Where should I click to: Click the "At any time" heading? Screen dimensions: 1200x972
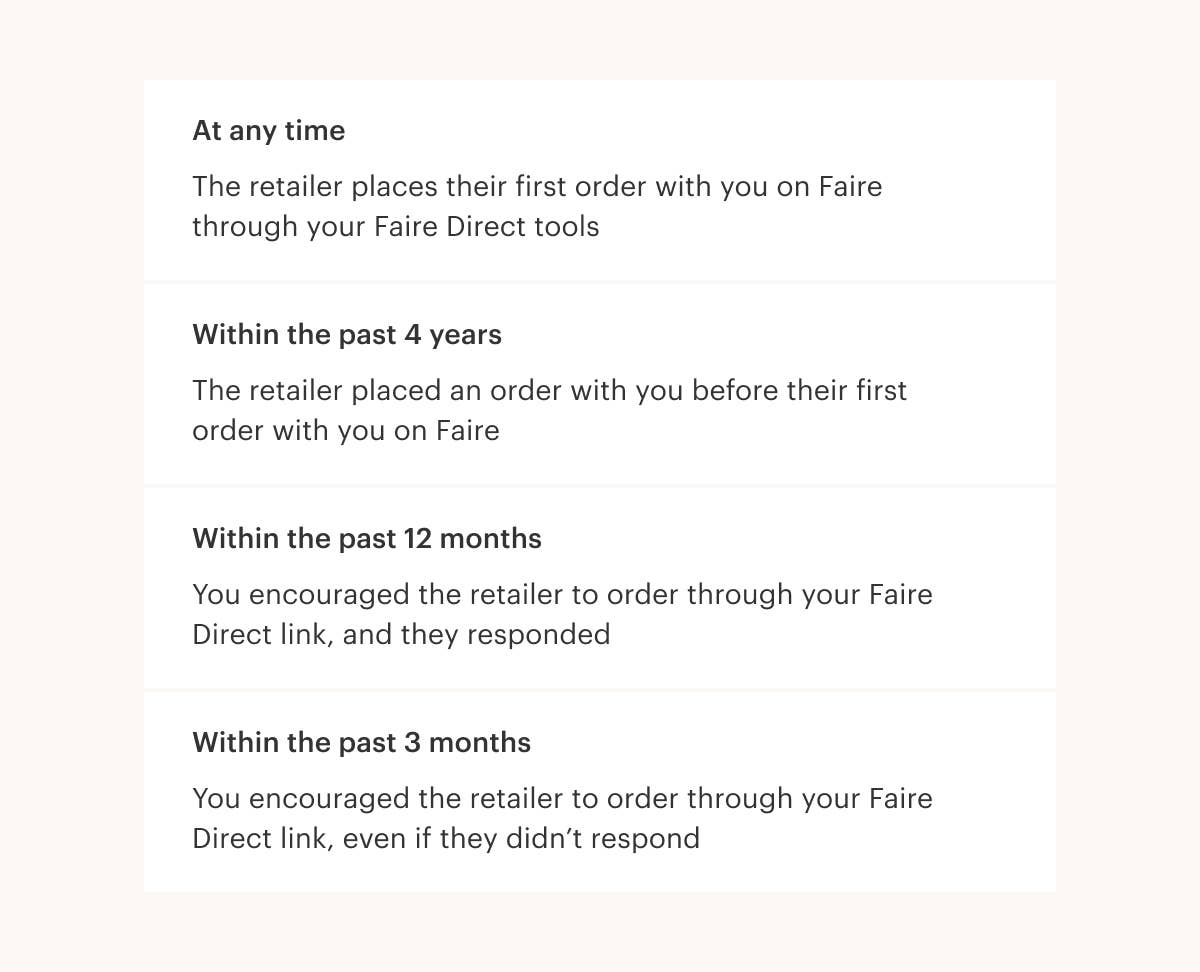click(268, 131)
